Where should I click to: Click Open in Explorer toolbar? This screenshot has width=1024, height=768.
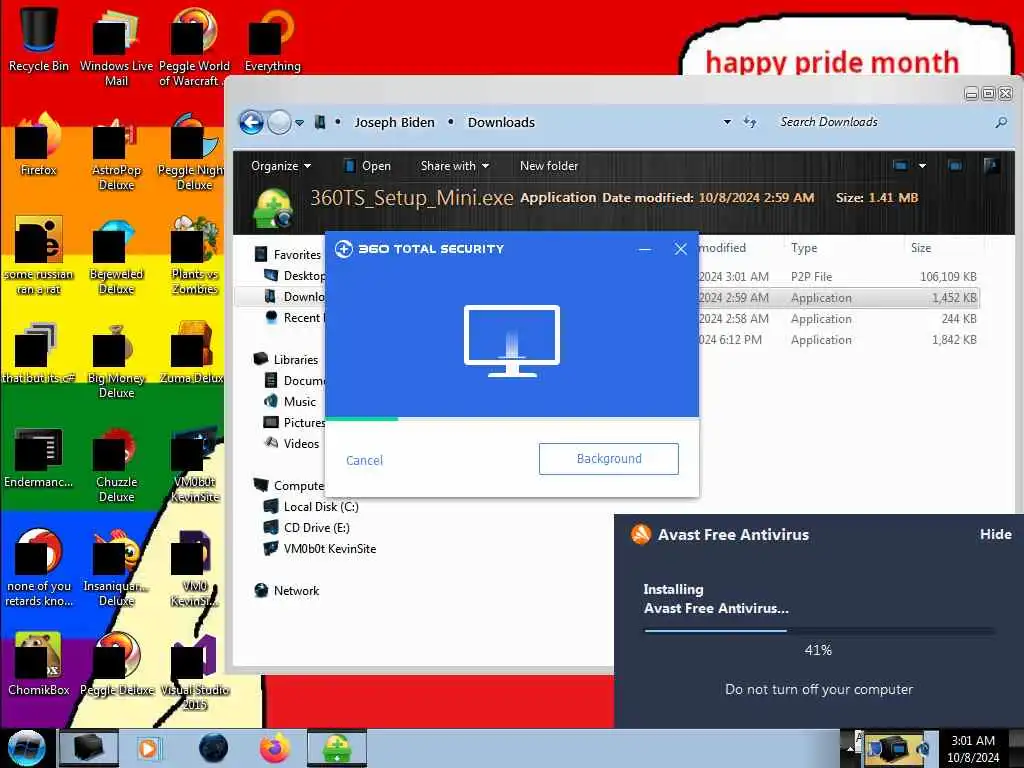(x=368, y=166)
